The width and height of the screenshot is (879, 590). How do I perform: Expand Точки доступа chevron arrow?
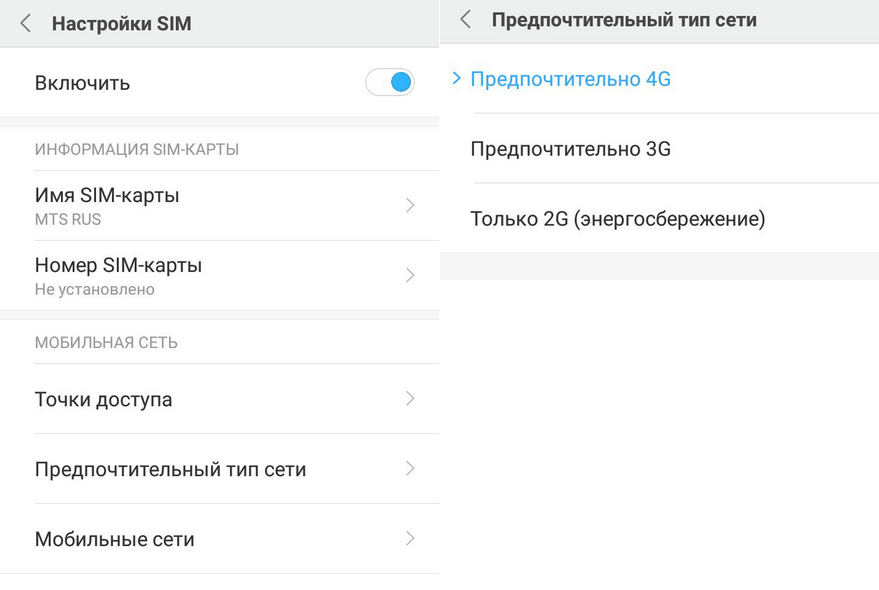click(x=410, y=399)
